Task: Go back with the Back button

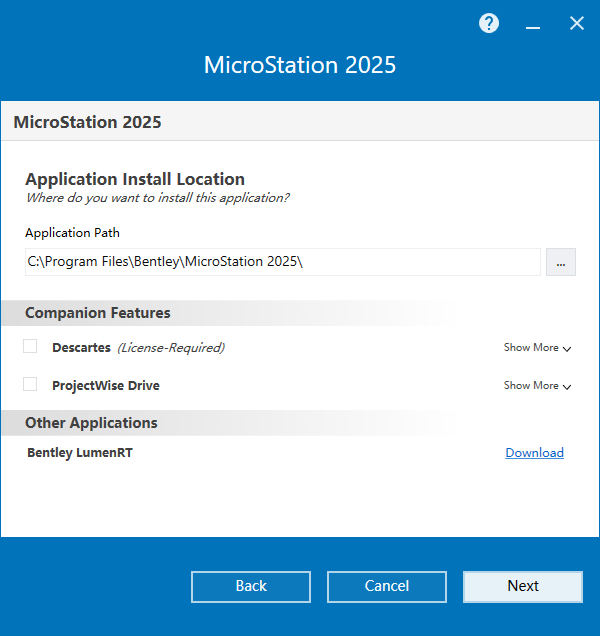Action: pyautogui.click(x=251, y=586)
